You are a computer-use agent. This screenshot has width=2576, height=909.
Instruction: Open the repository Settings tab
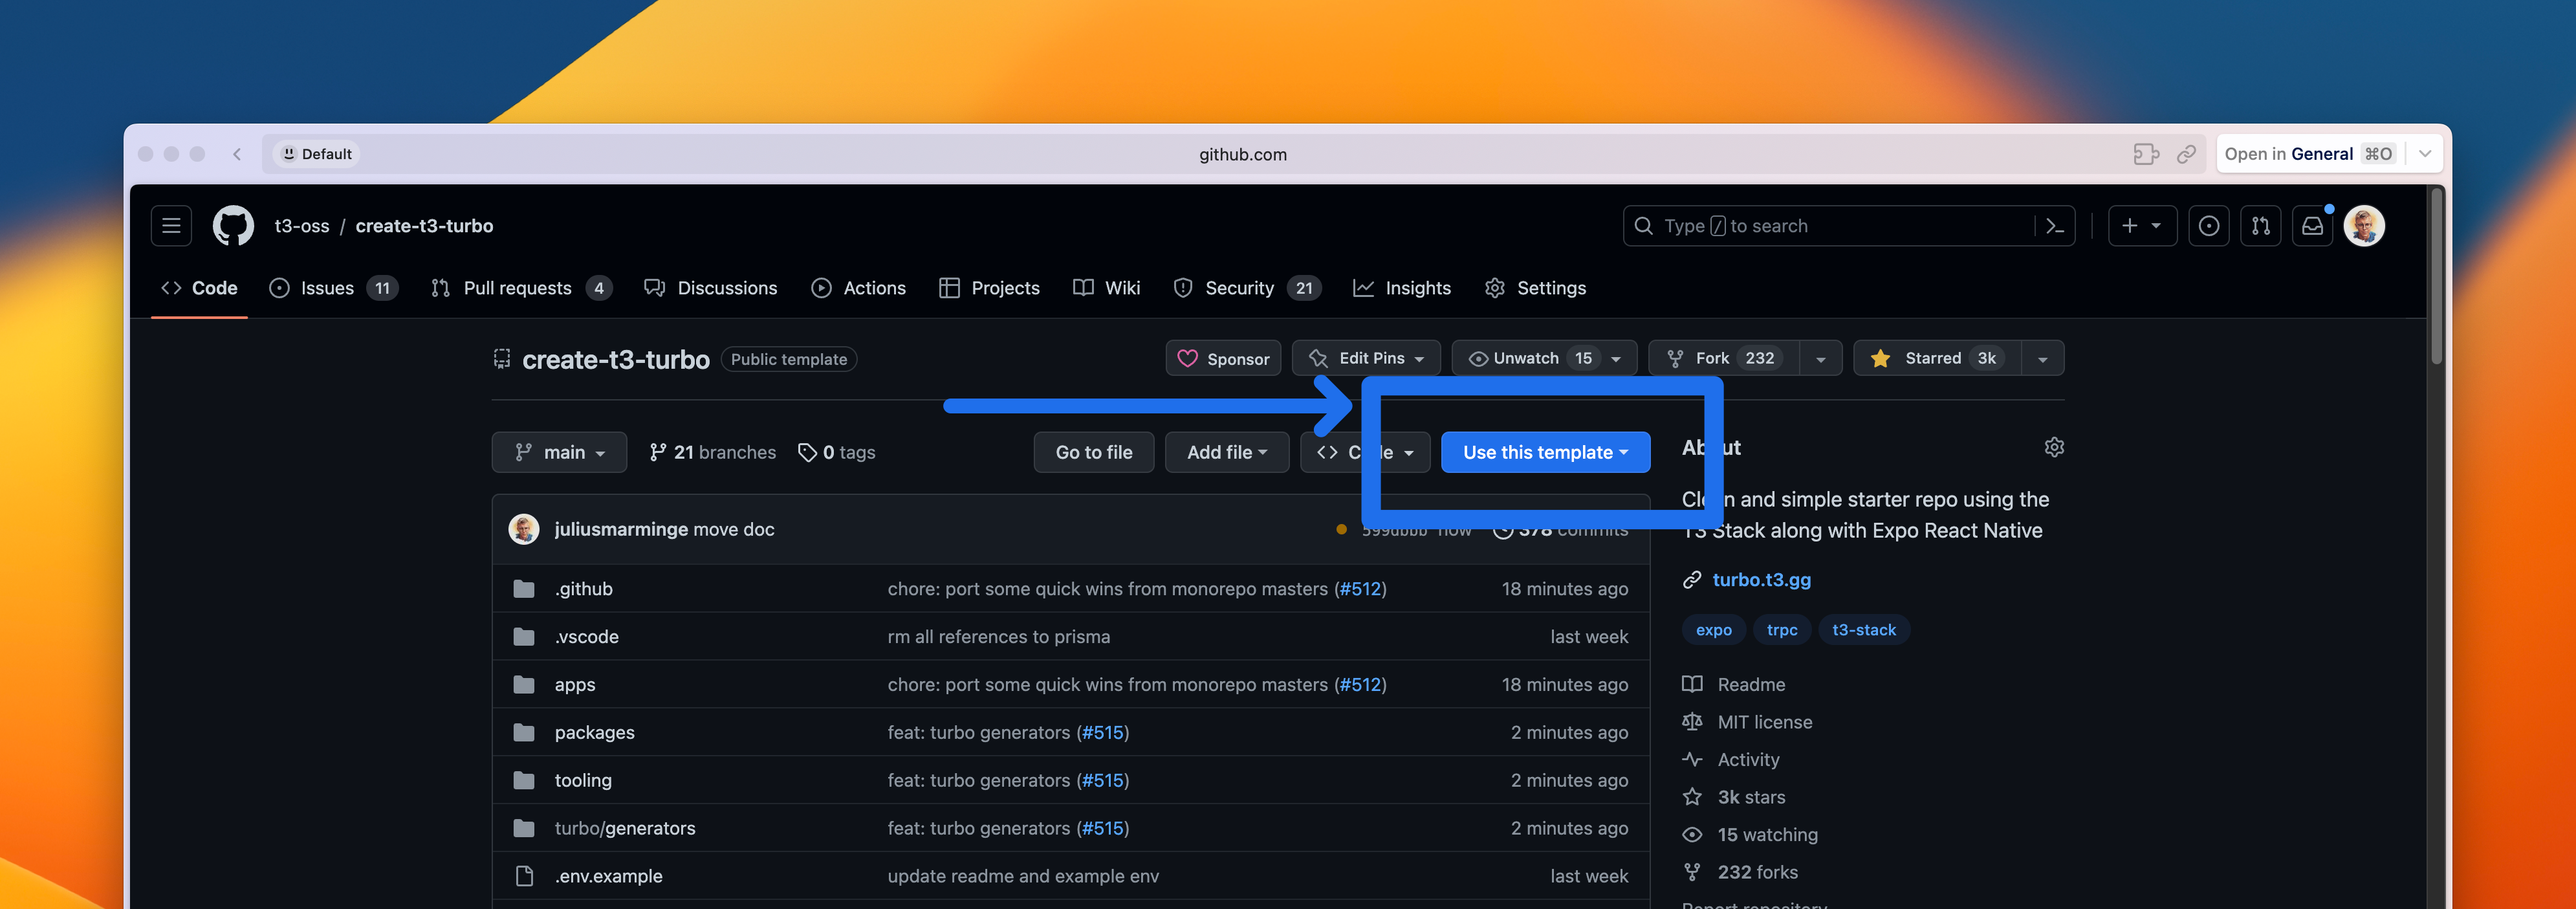click(1536, 288)
